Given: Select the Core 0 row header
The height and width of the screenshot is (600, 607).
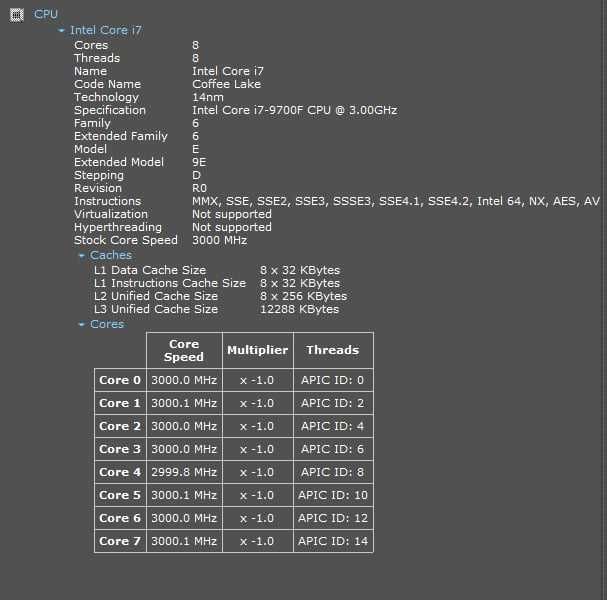Looking at the screenshot, I should tap(120, 380).
